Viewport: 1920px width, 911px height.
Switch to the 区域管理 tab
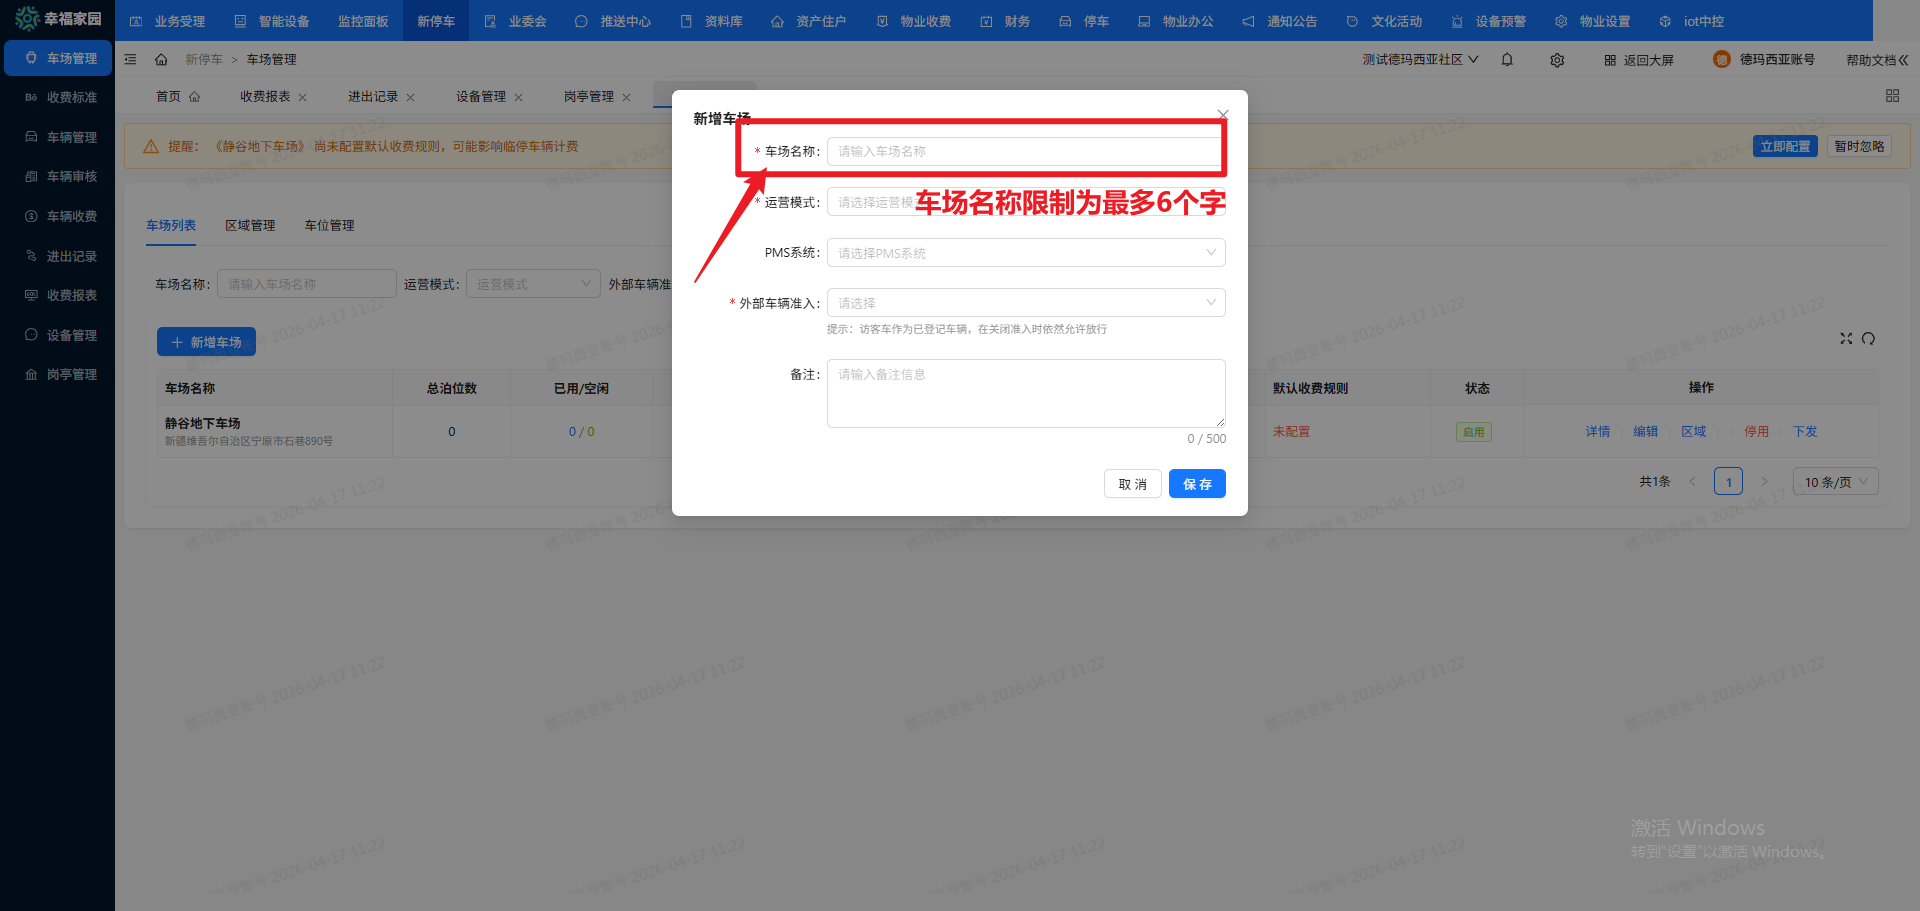(250, 226)
